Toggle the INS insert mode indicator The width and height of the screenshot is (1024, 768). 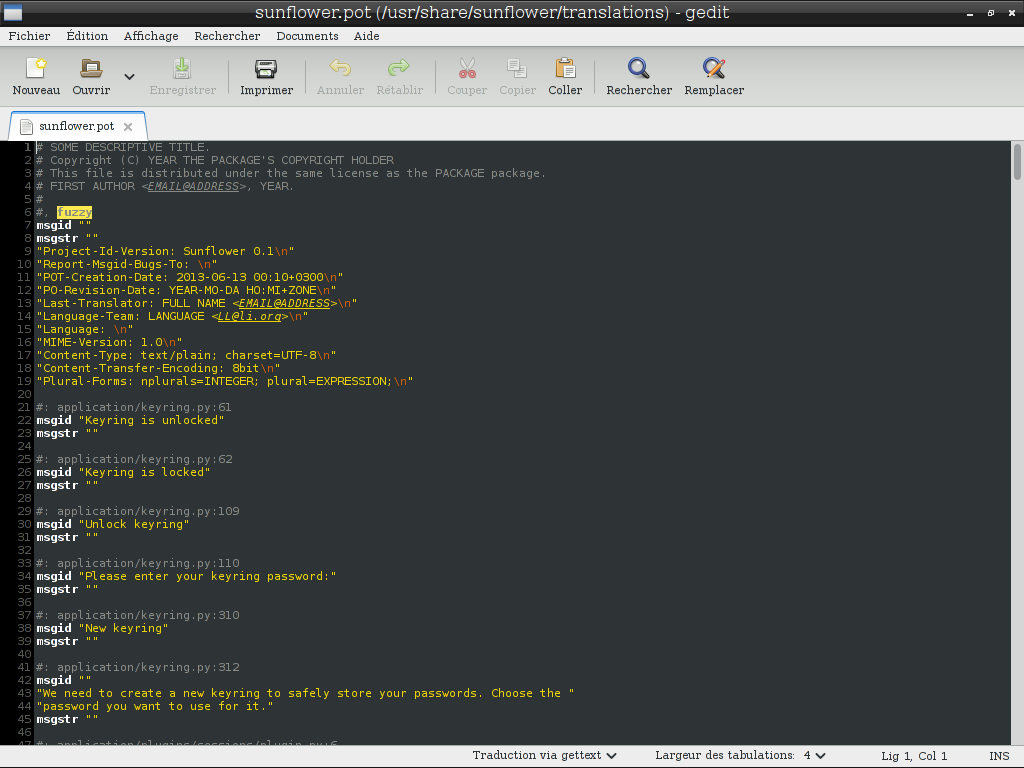pyautogui.click(x=999, y=756)
